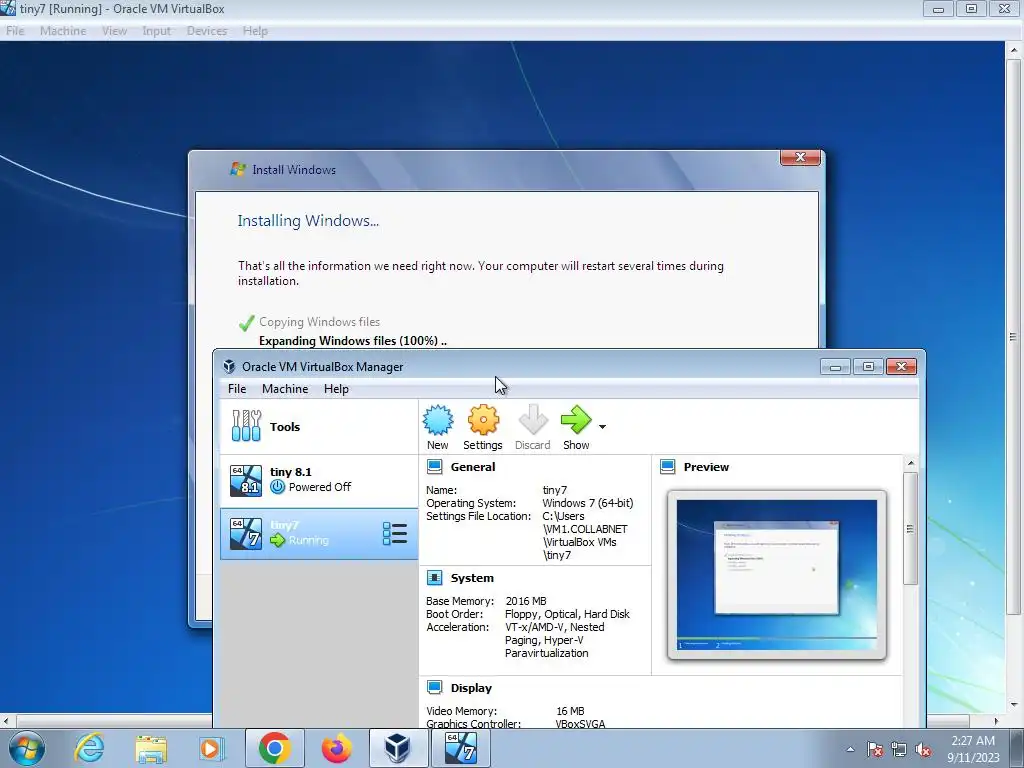
Task: Select the tiny 8.1 virtual machine
Action: point(319,480)
